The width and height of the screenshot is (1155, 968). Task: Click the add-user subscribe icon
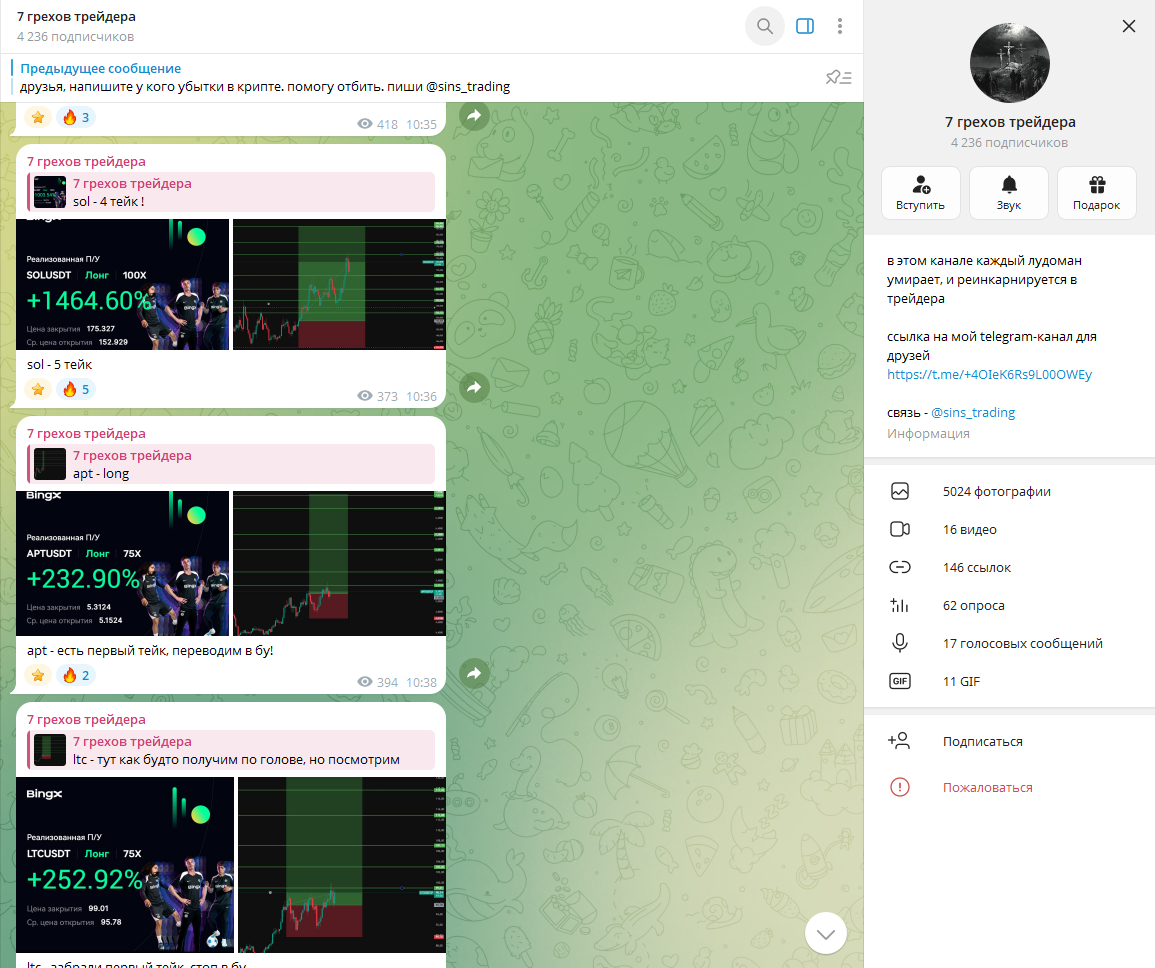tap(899, 741)
